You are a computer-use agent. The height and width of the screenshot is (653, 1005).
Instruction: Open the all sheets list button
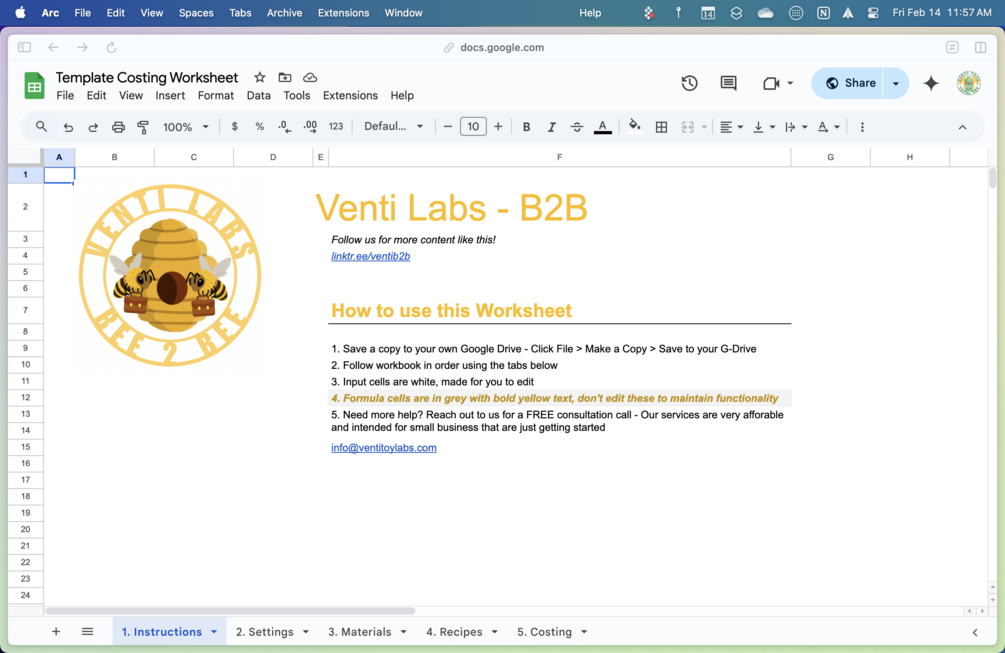click(87, 632)
